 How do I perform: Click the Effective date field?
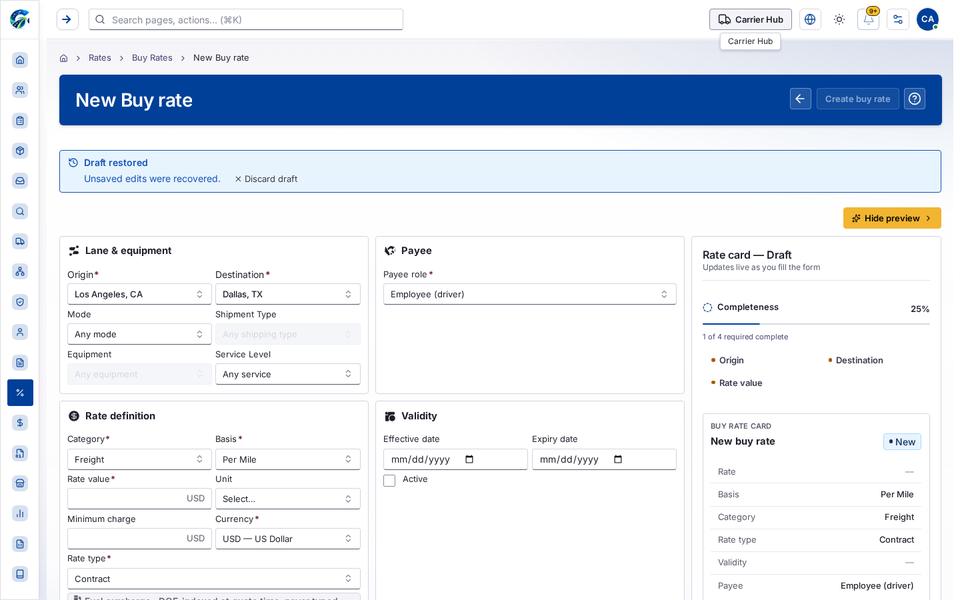pos(455,460)
